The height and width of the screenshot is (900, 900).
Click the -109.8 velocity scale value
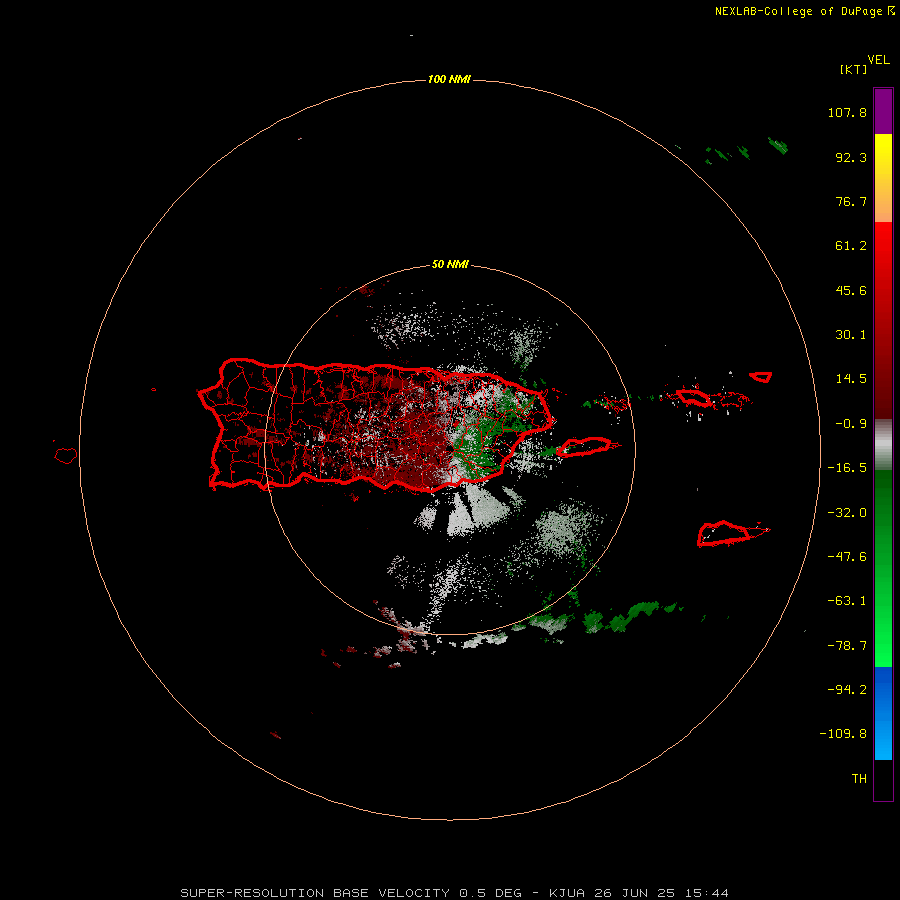pos(843,734)
